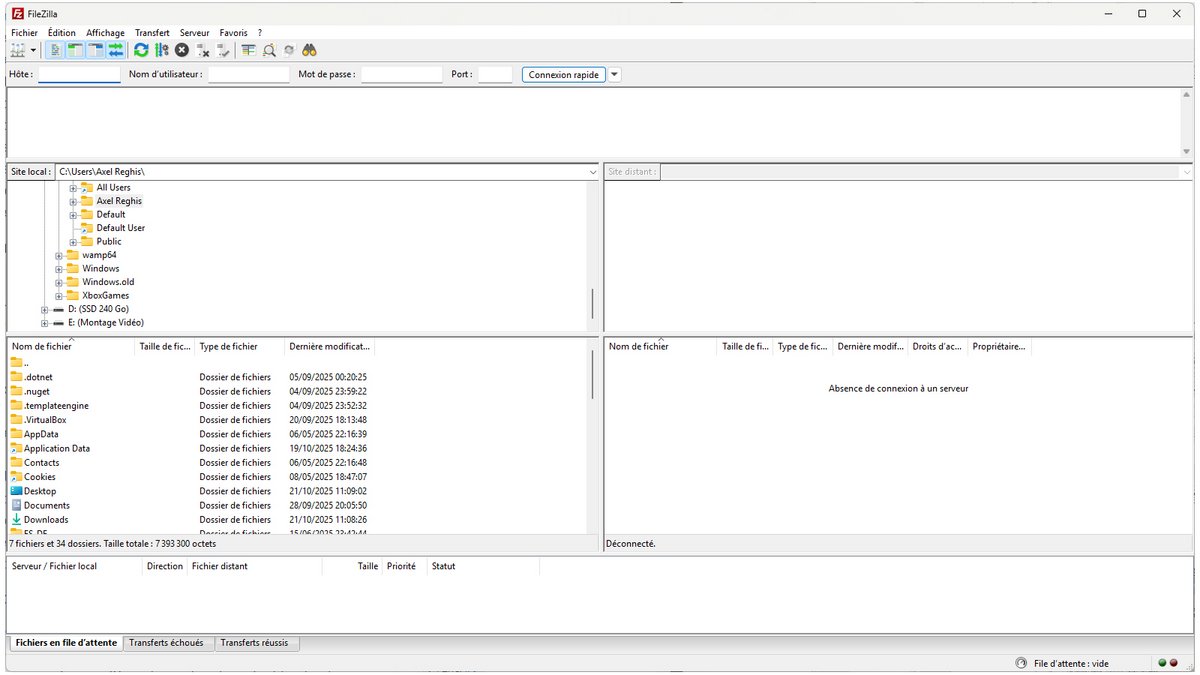Click the local file list vertical scrollbar
The height and width of the screenshot is (675, 1200).
click(593, 375)
